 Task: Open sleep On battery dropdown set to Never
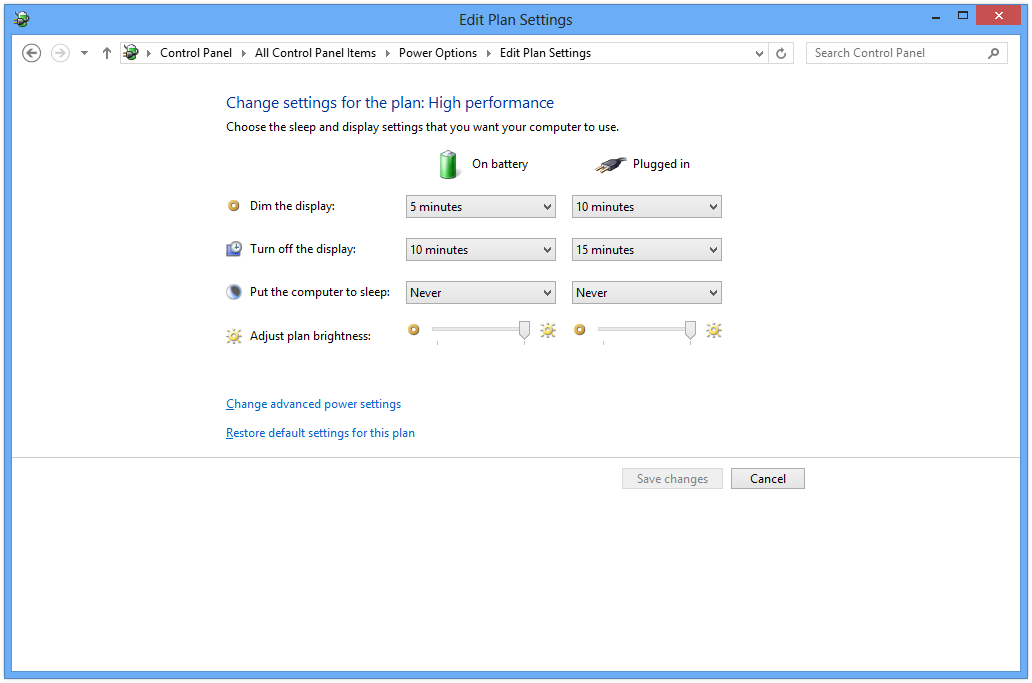[480, 293]
